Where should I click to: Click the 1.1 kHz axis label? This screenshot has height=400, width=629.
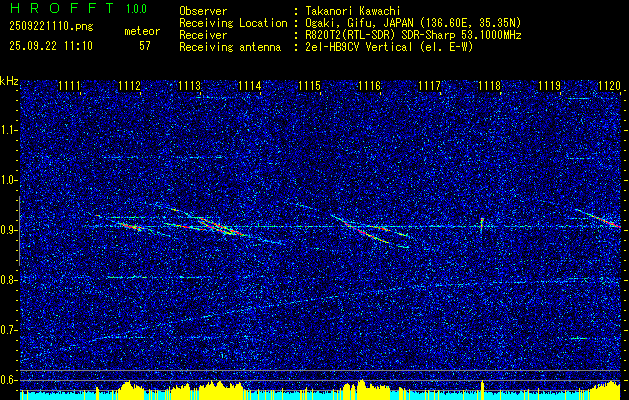click(x=9, y=130)
